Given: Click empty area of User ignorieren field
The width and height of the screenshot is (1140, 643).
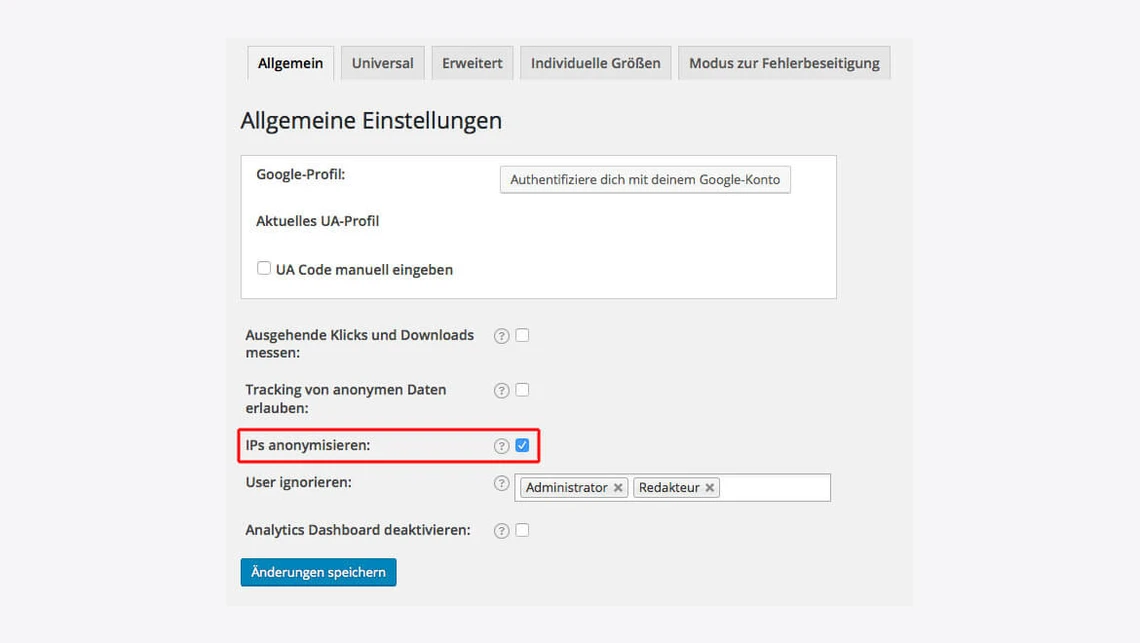Looking at the screenshot, I should tap(775, 488).
